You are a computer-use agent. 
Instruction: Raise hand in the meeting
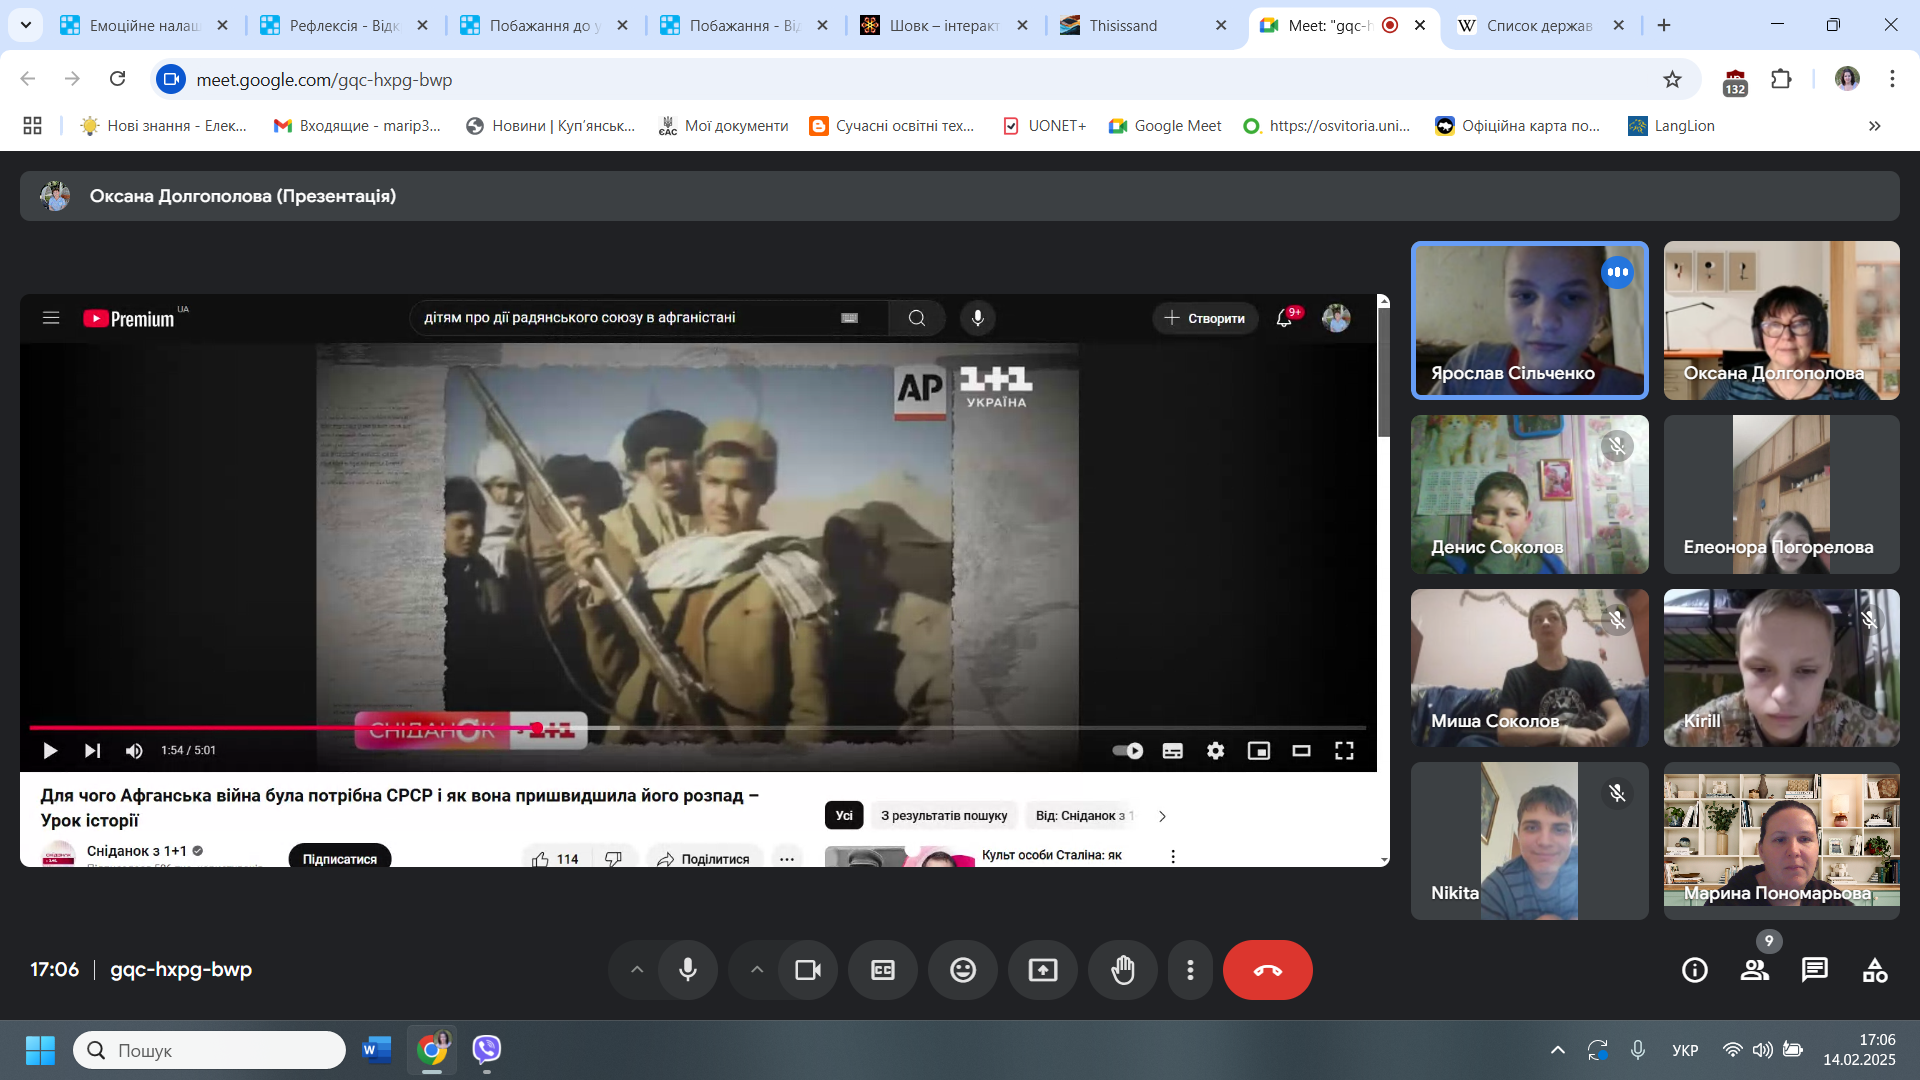tap(1123, 970)
